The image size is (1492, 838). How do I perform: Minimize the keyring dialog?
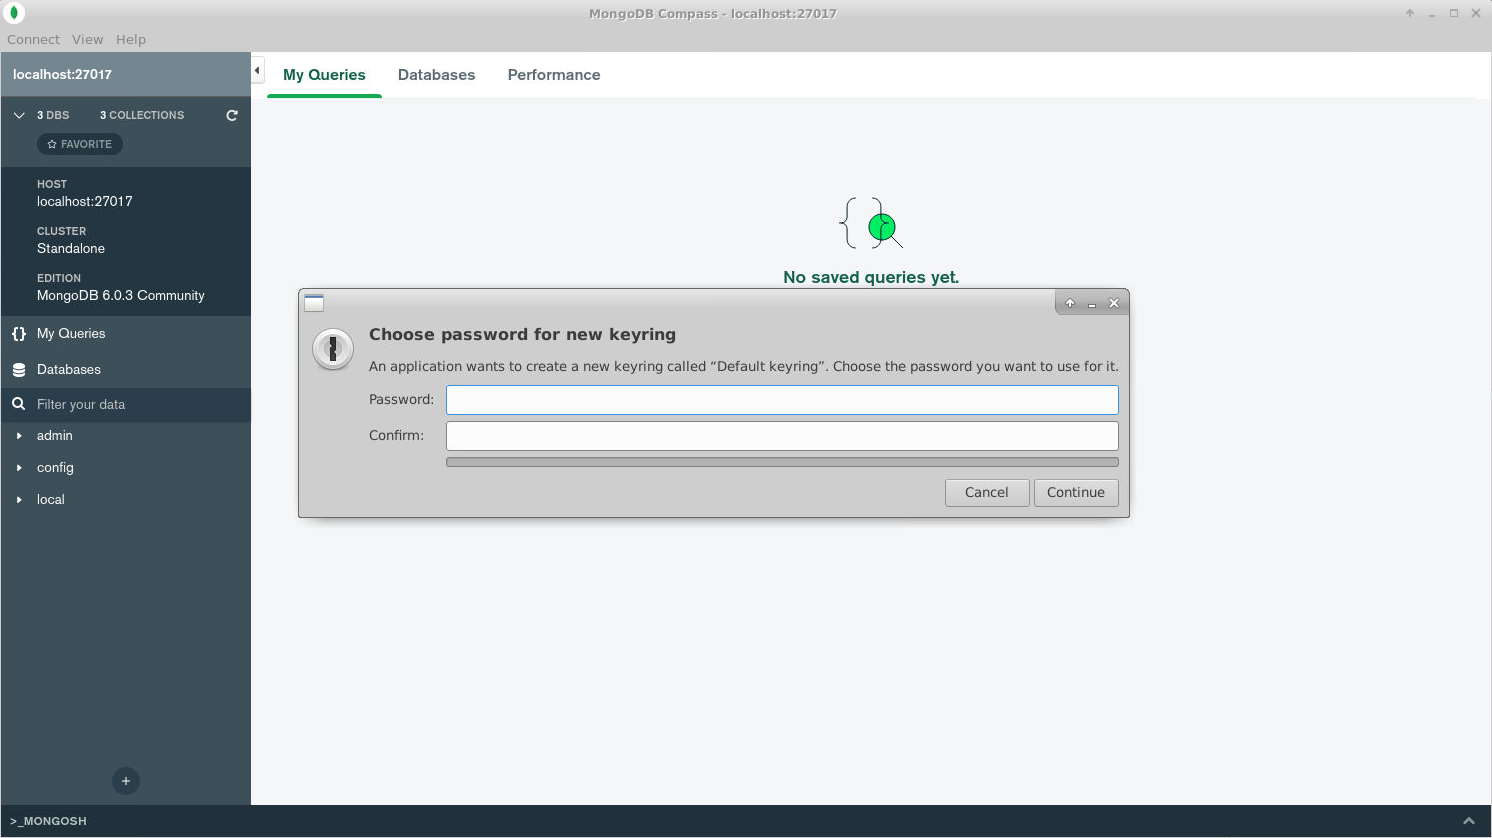(x=1092, y=304)
